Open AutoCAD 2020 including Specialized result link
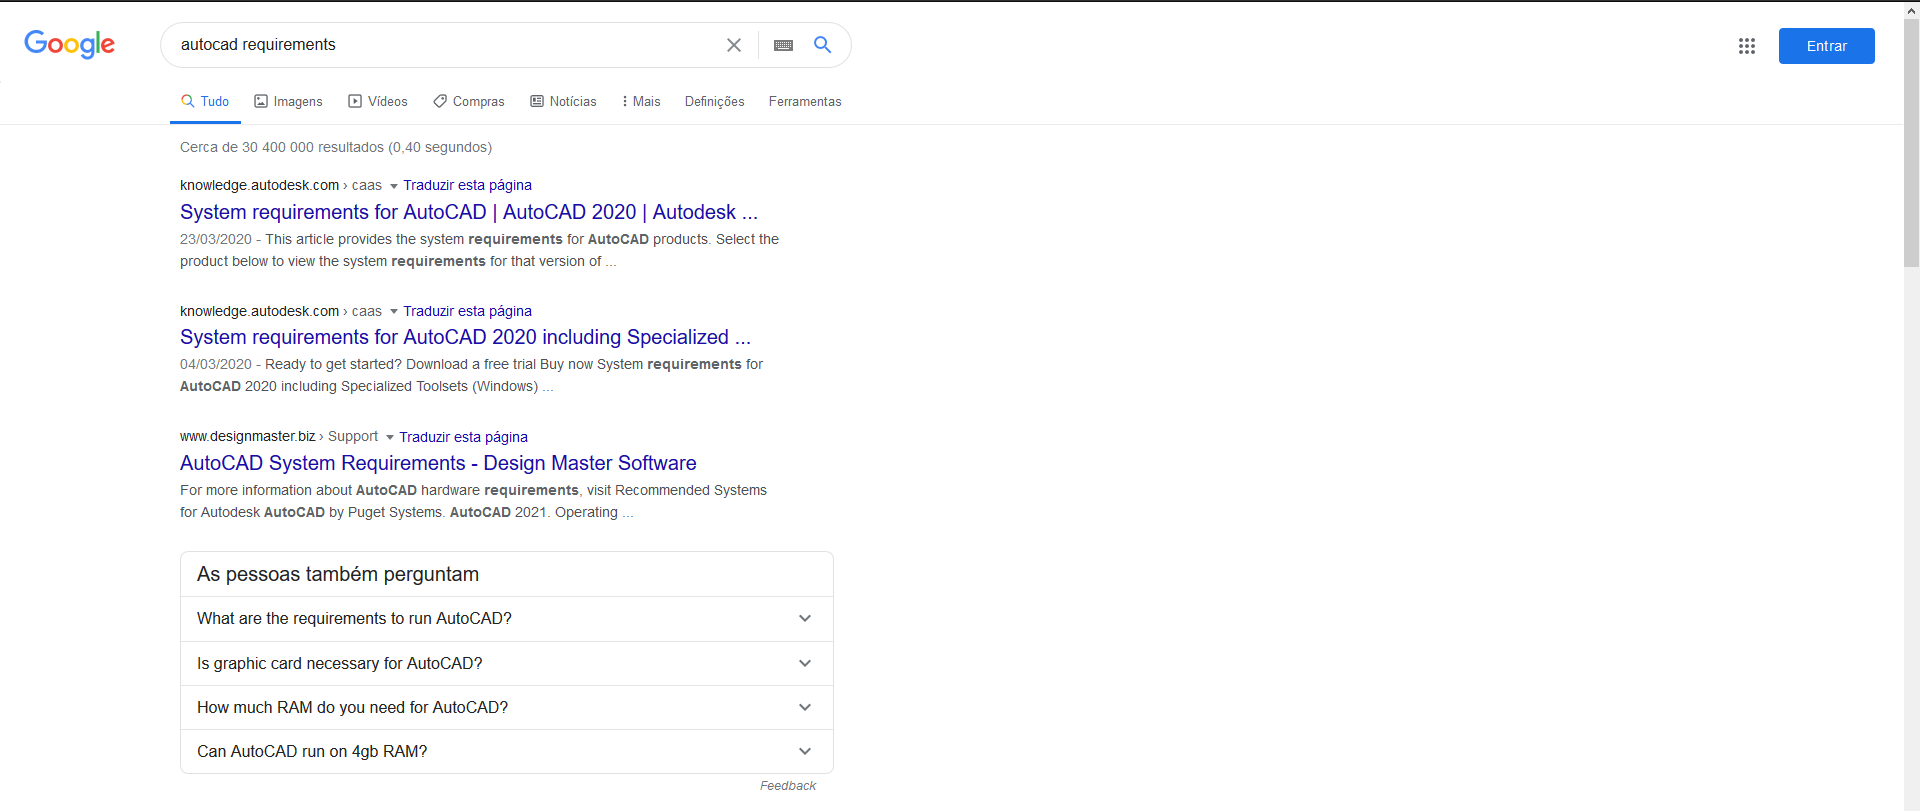 [x=465, y=337]
